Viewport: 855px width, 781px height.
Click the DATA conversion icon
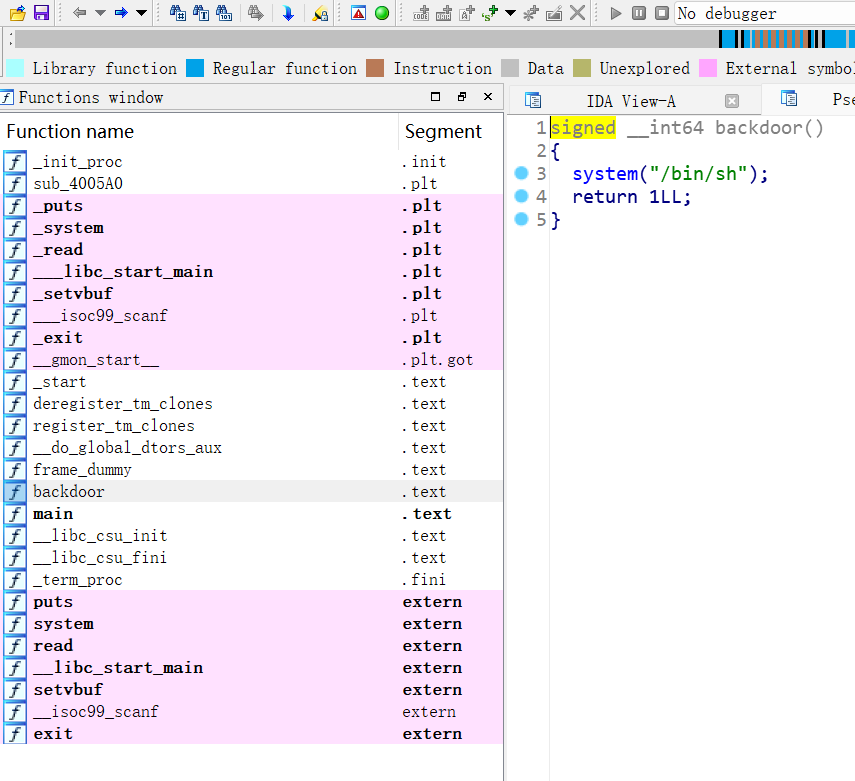pos(444,13)
